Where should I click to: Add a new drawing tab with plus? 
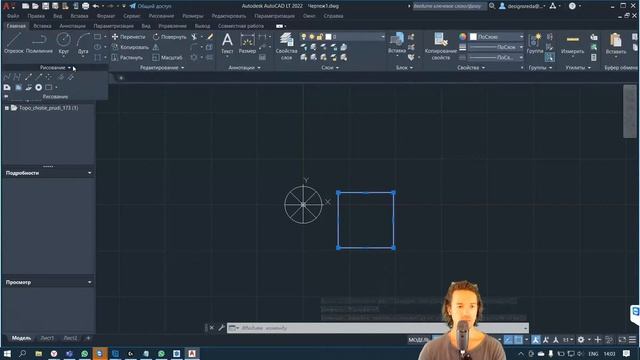click(121, 78)
